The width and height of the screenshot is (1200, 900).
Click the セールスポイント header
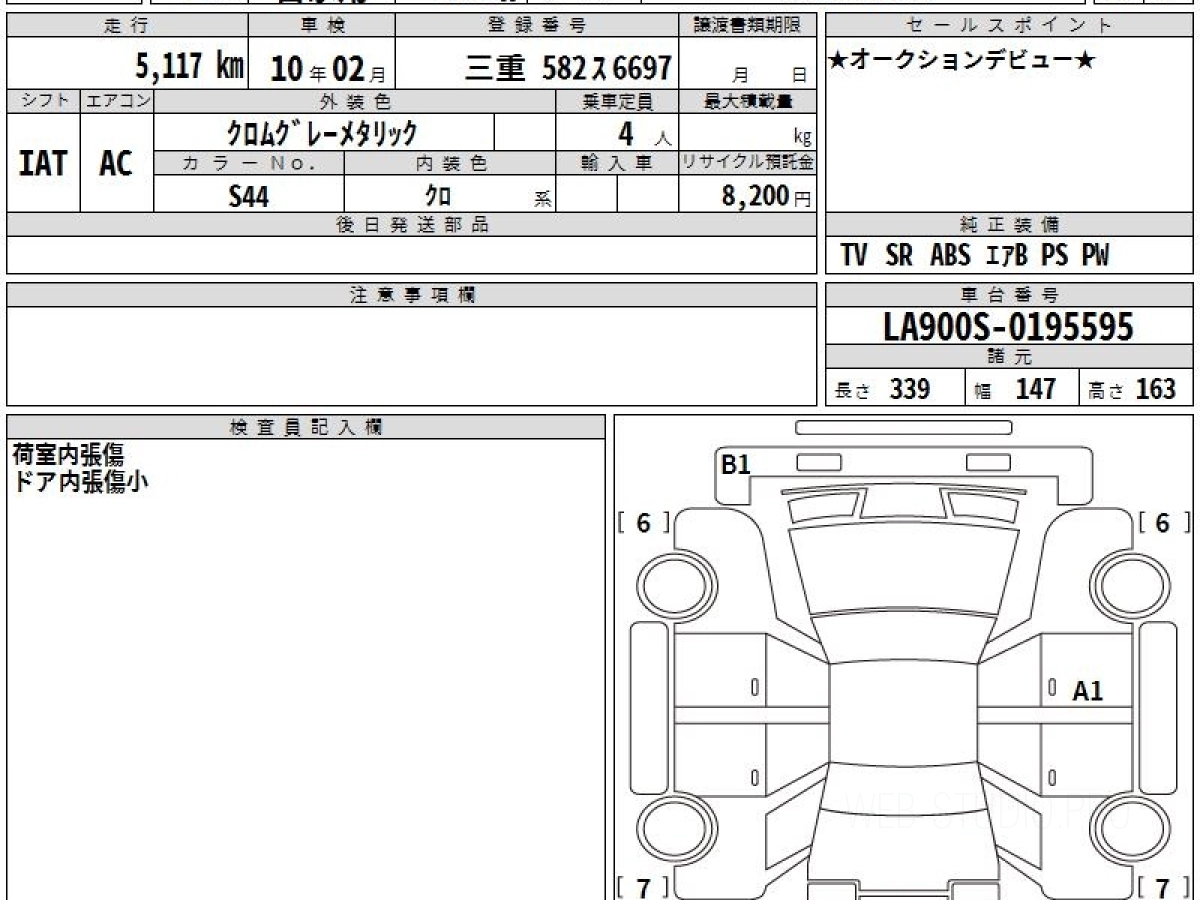click(x=1009, y=26)
